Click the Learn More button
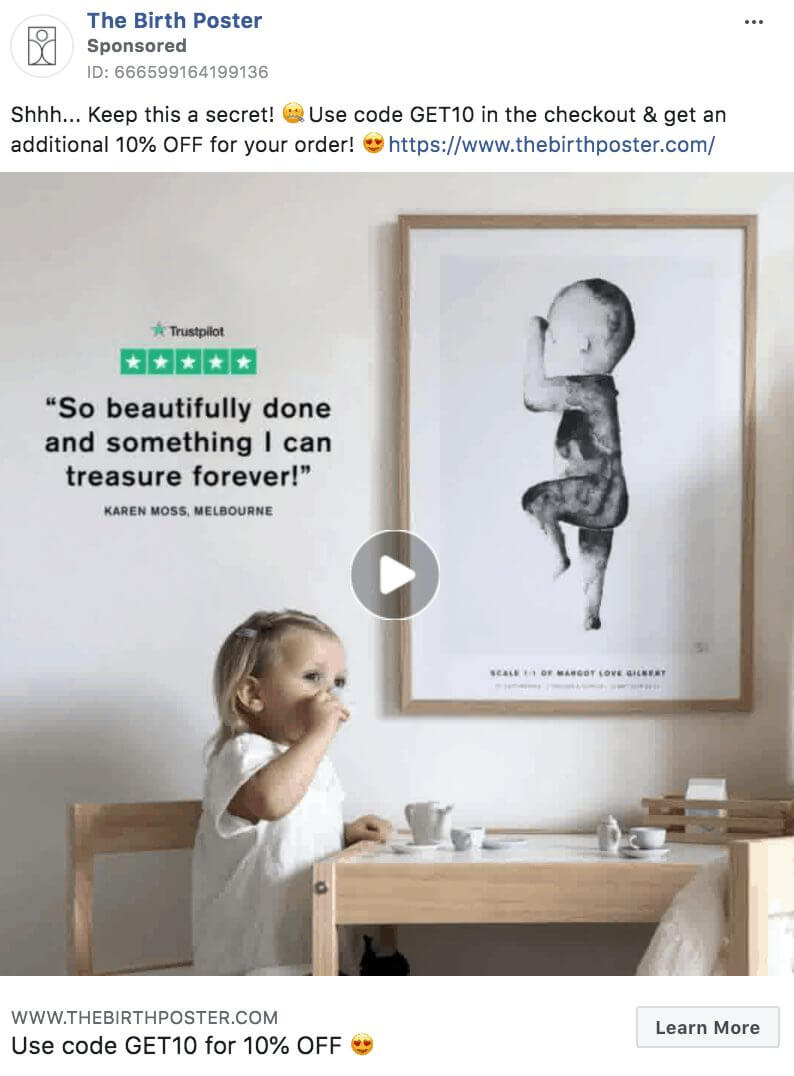This screenshot has height=1076, width=794. coord(708,1027)
